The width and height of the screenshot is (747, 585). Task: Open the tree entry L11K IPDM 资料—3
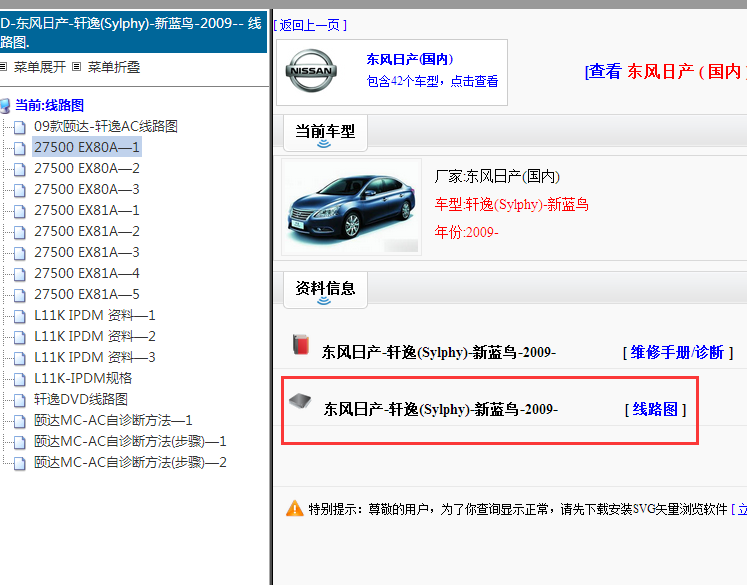pyautogui.click(x=94, y=357)
